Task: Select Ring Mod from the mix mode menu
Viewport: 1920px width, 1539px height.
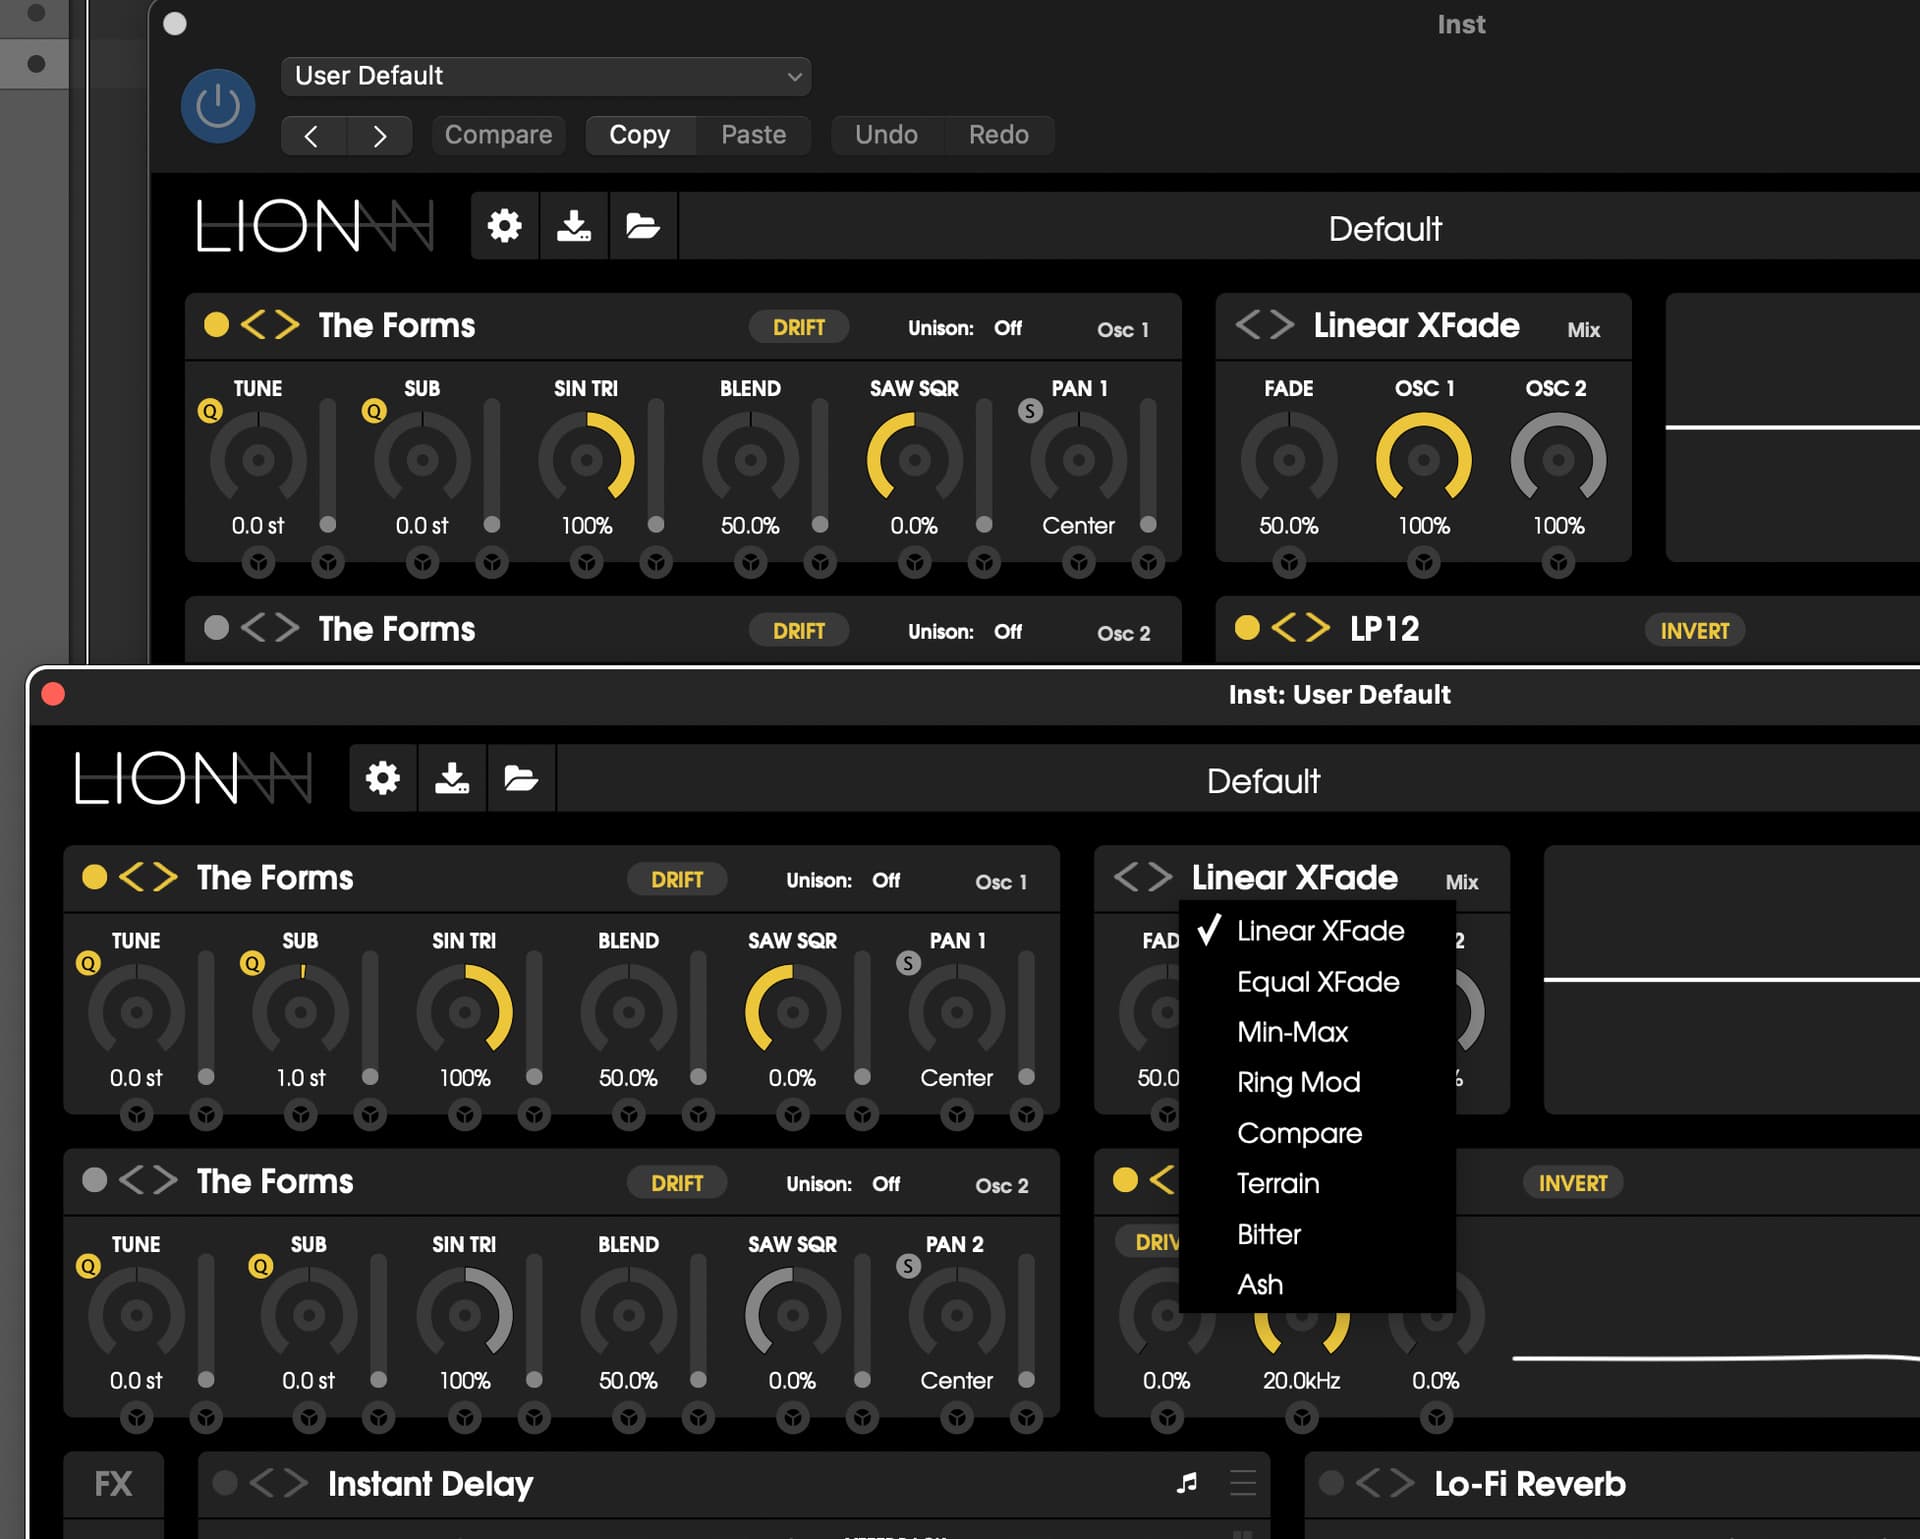Action: pyautogui.click(x=1298, y=1082)
